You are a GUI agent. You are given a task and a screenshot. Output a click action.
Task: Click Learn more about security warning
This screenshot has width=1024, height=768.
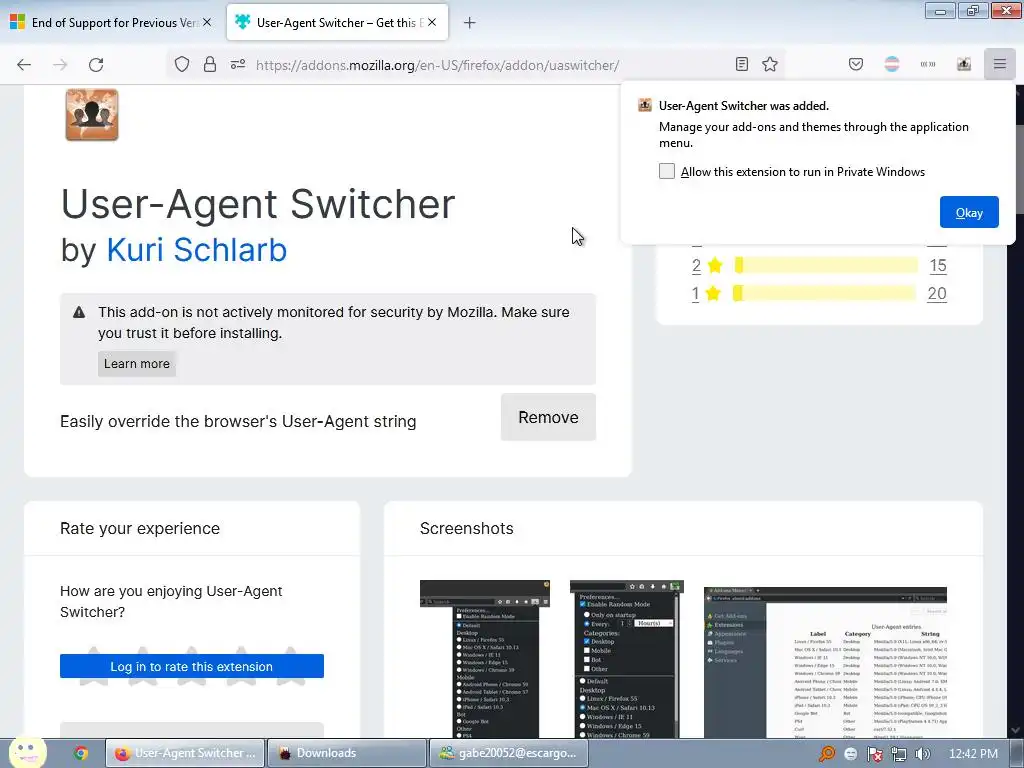[x=136, y=364]
